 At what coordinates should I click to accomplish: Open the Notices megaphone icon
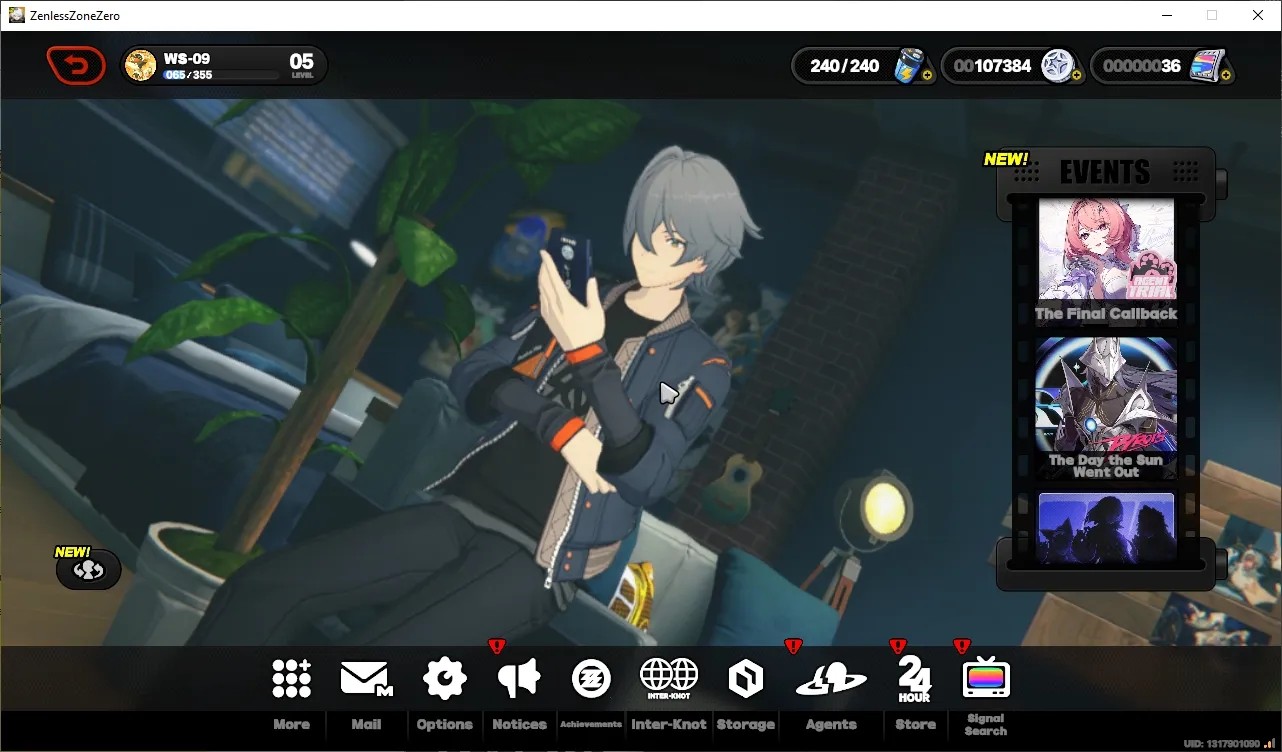click(519, 679)
